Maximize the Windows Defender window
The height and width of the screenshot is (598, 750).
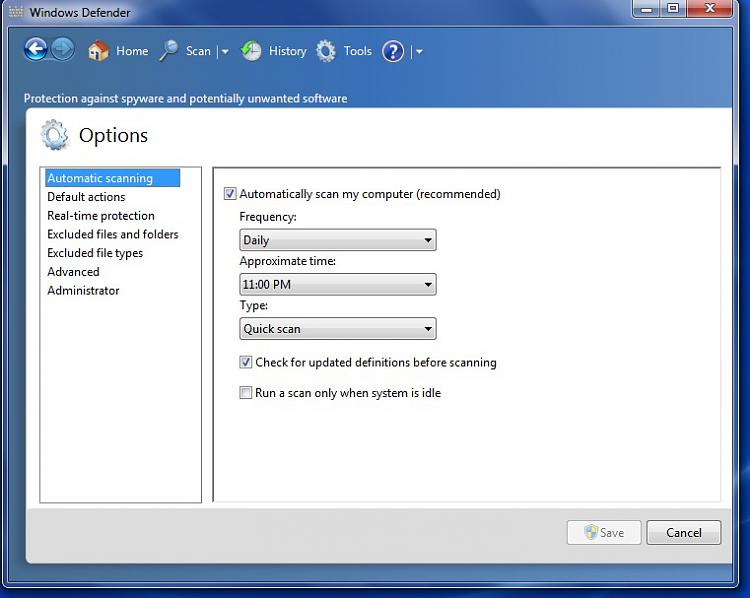point(673,9)
